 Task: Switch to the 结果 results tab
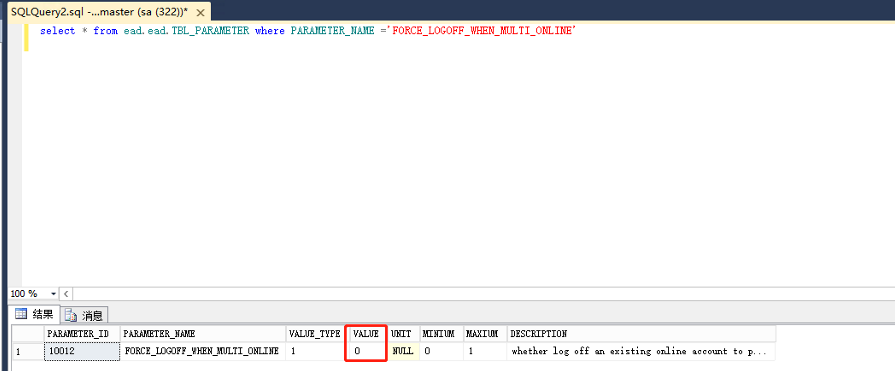tap(35, 313)
